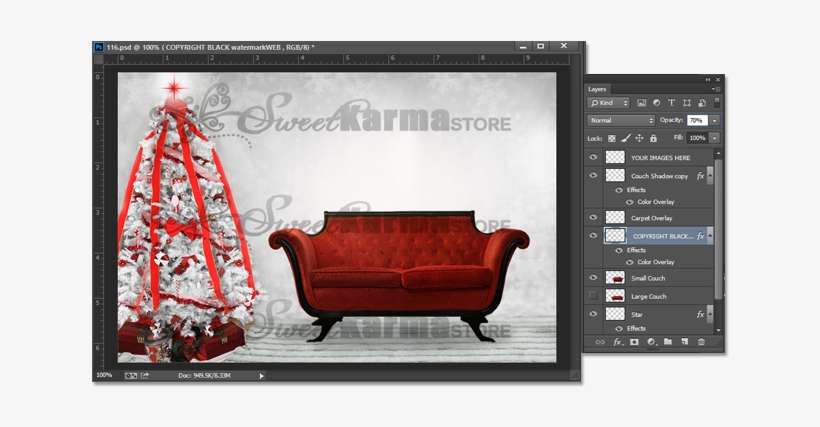Hide the Small Couch layer
The width and height of the screenshot is (820, 427).
pos(593,278)
